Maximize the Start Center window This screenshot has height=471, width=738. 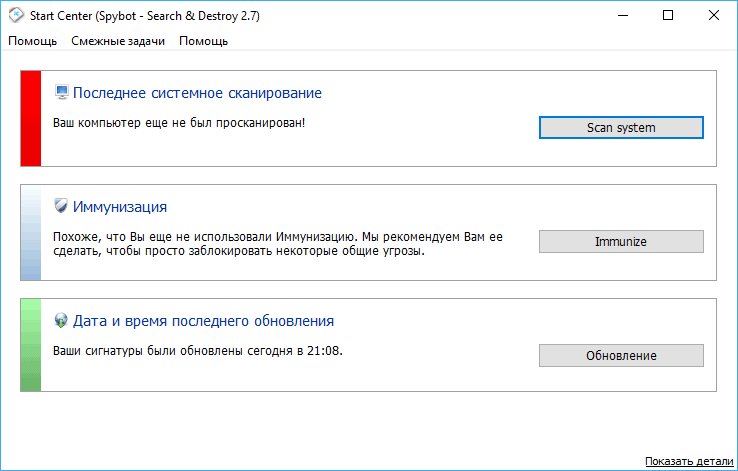tap(667, 16)
